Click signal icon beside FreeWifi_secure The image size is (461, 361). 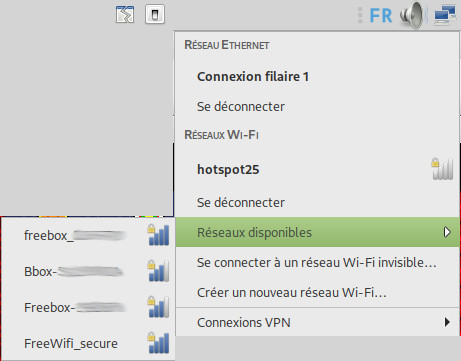(158, 343)
